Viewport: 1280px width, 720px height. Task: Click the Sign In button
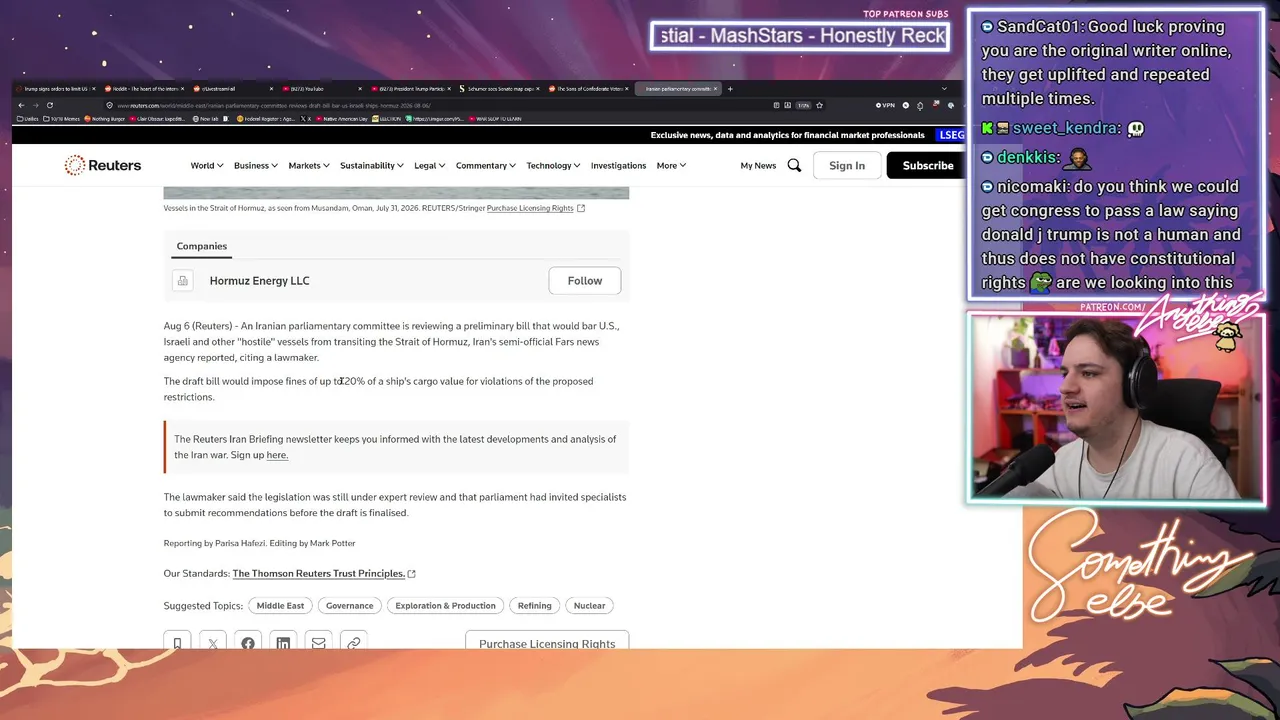point(847,165)
